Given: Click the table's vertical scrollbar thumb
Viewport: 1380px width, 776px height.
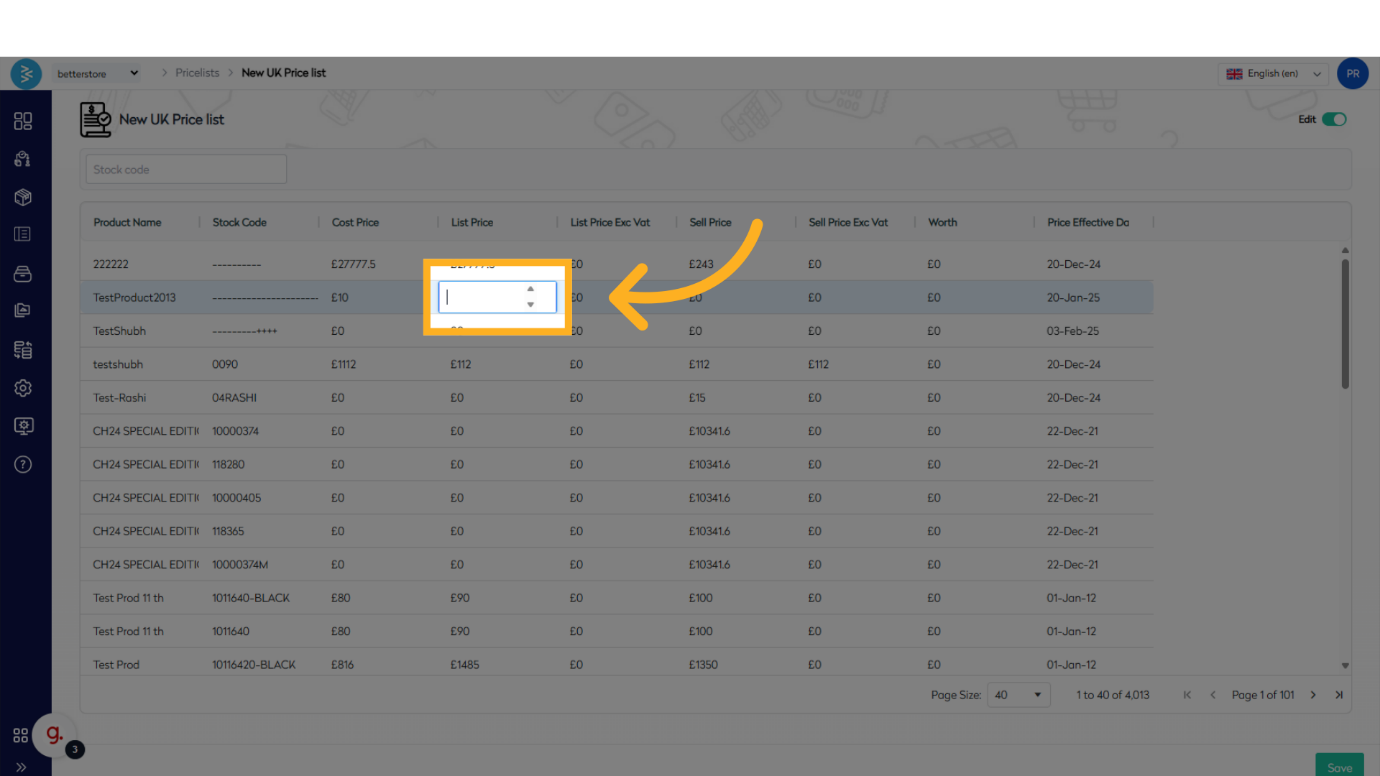Looking at the screenshot, I should click(x=1345, y=324).
